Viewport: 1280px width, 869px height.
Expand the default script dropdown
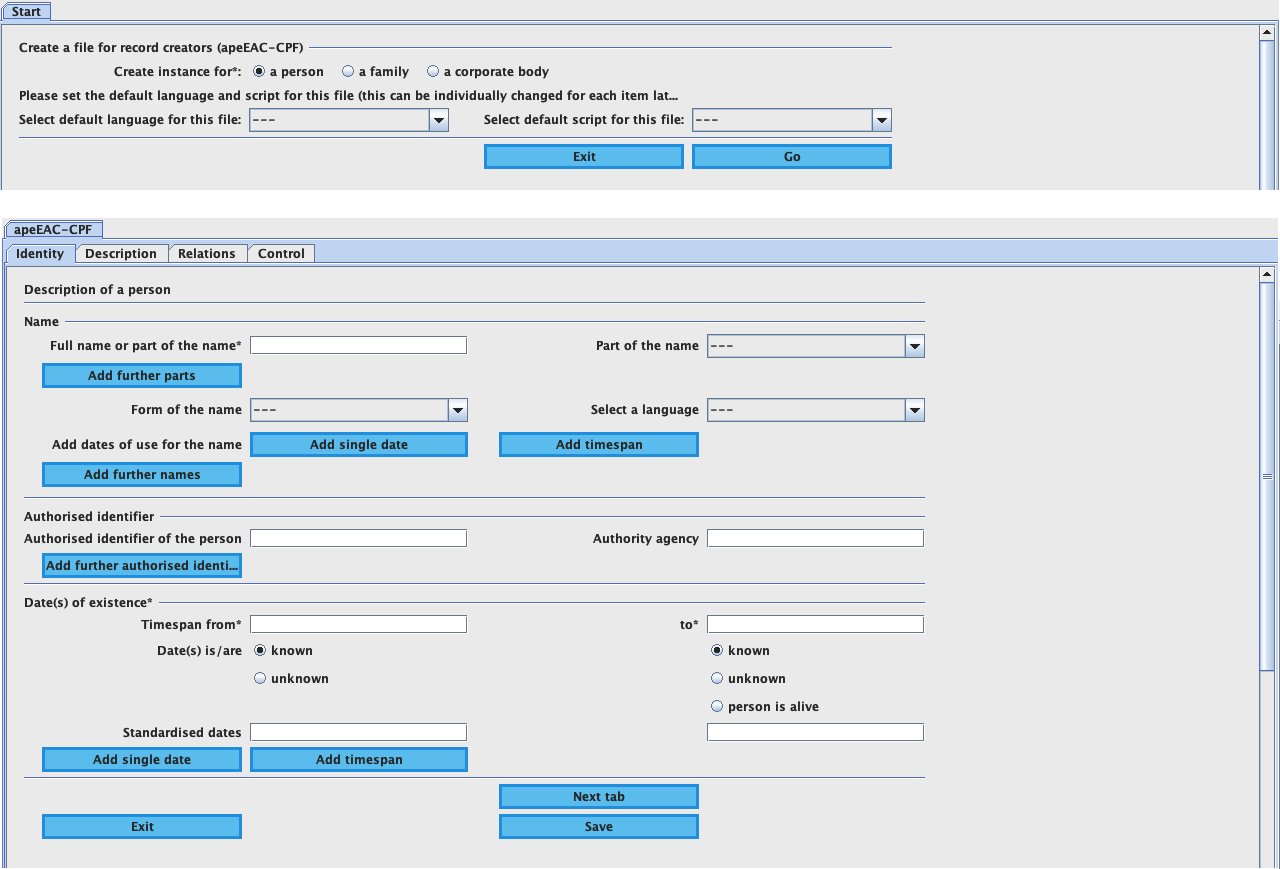click(x=880, y=121)
